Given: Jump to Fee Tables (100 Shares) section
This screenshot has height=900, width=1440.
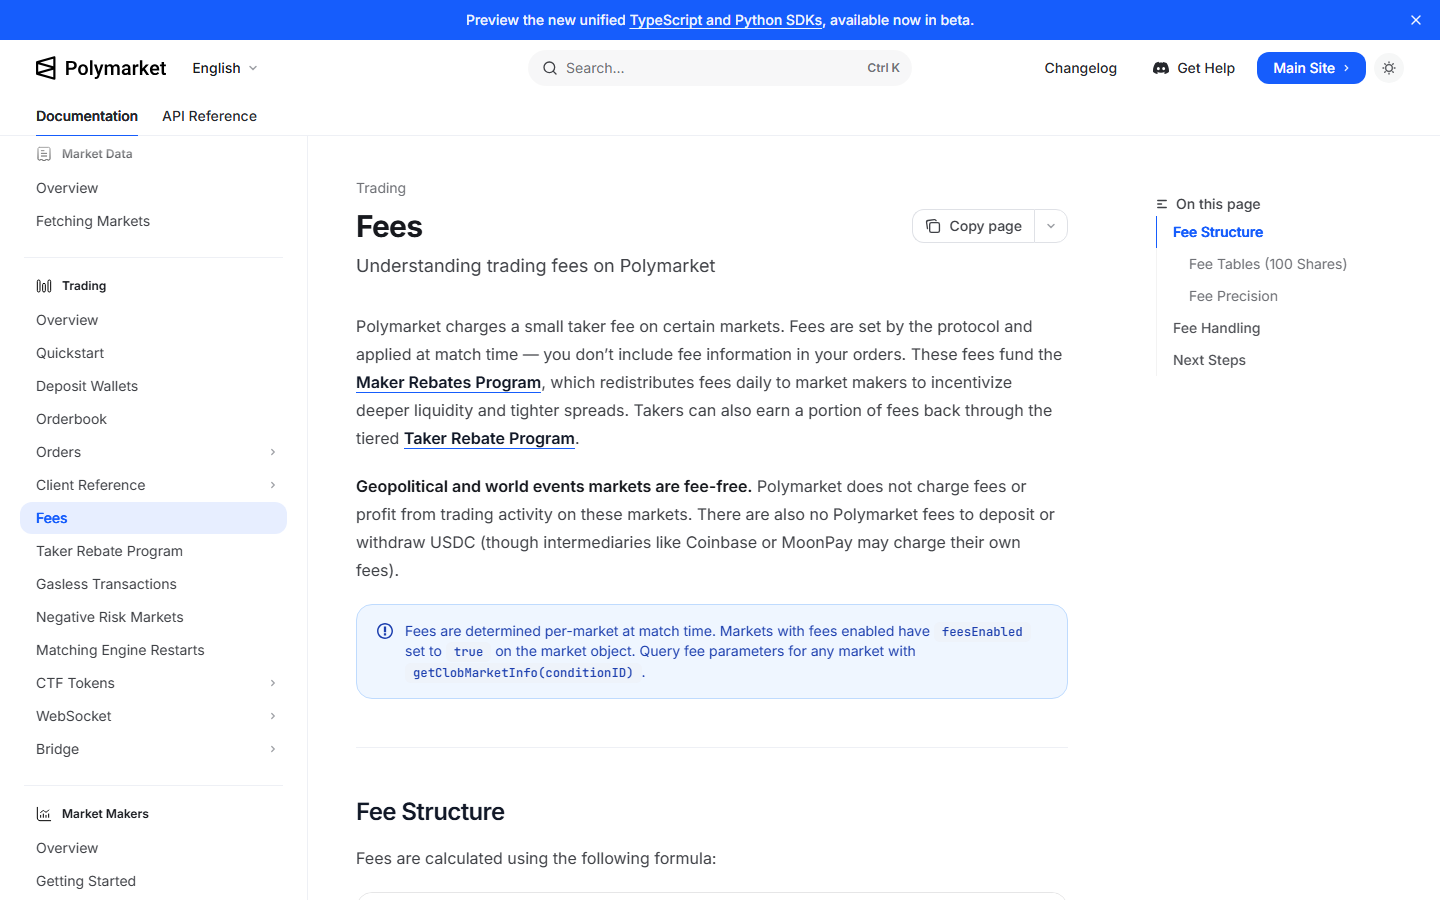Looking at the screenshot, I should click(1268, 264).
